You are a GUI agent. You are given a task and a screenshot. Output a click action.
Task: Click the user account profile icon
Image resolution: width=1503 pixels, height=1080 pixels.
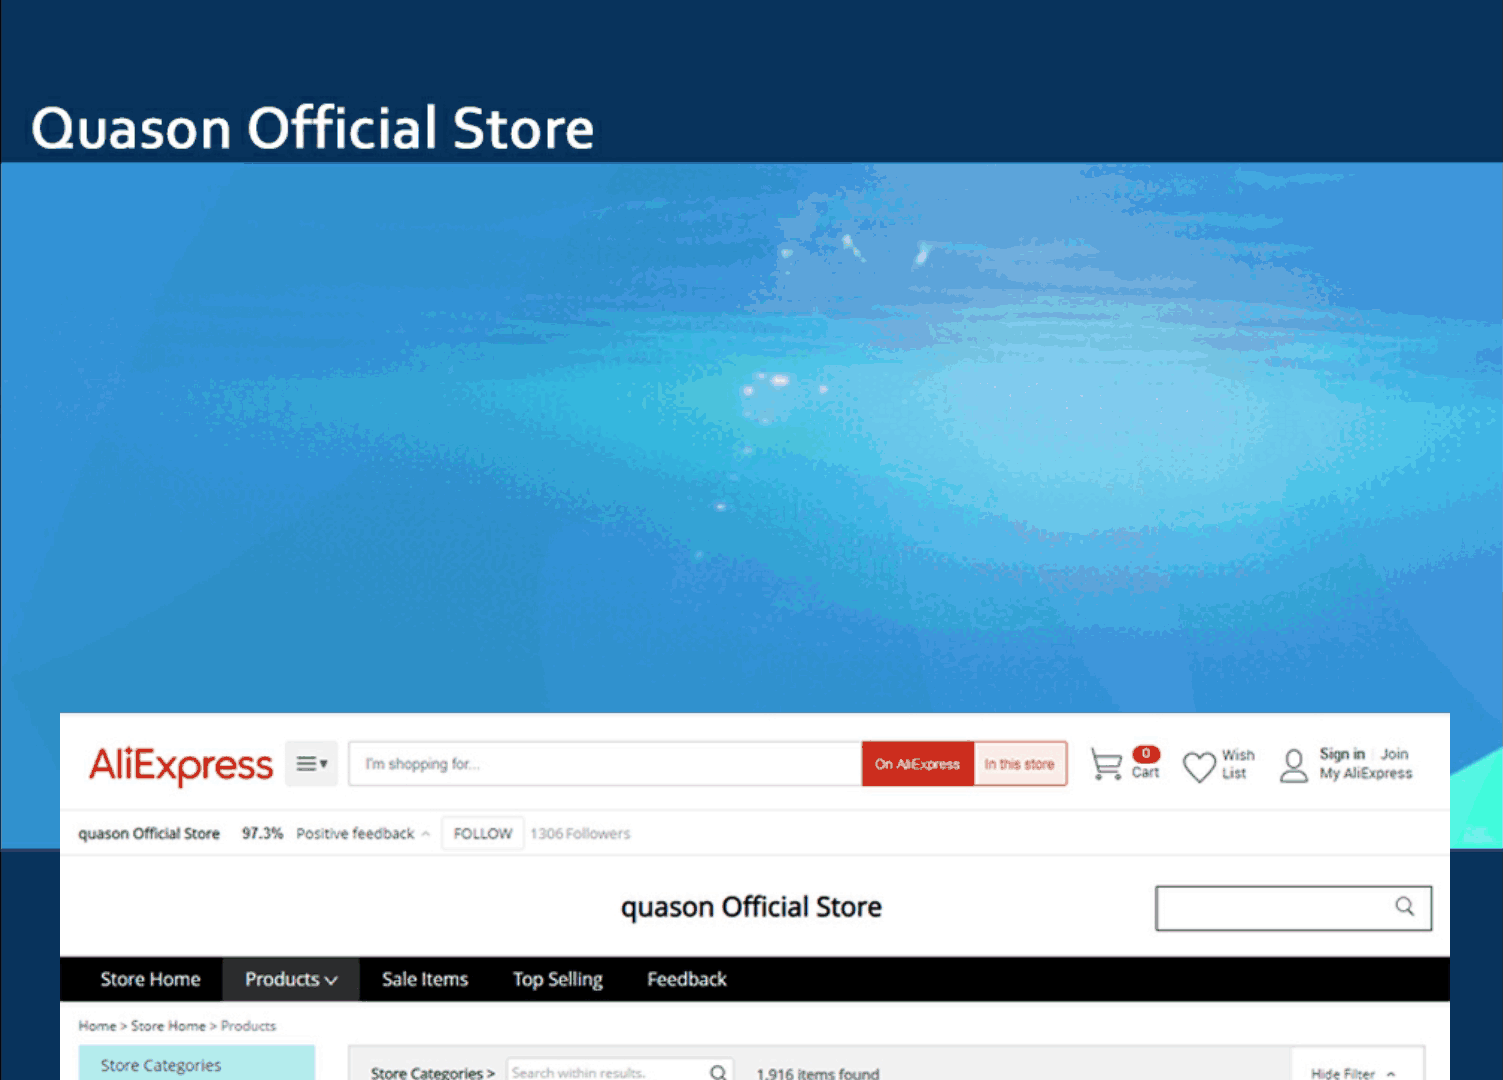[1294, 766]
